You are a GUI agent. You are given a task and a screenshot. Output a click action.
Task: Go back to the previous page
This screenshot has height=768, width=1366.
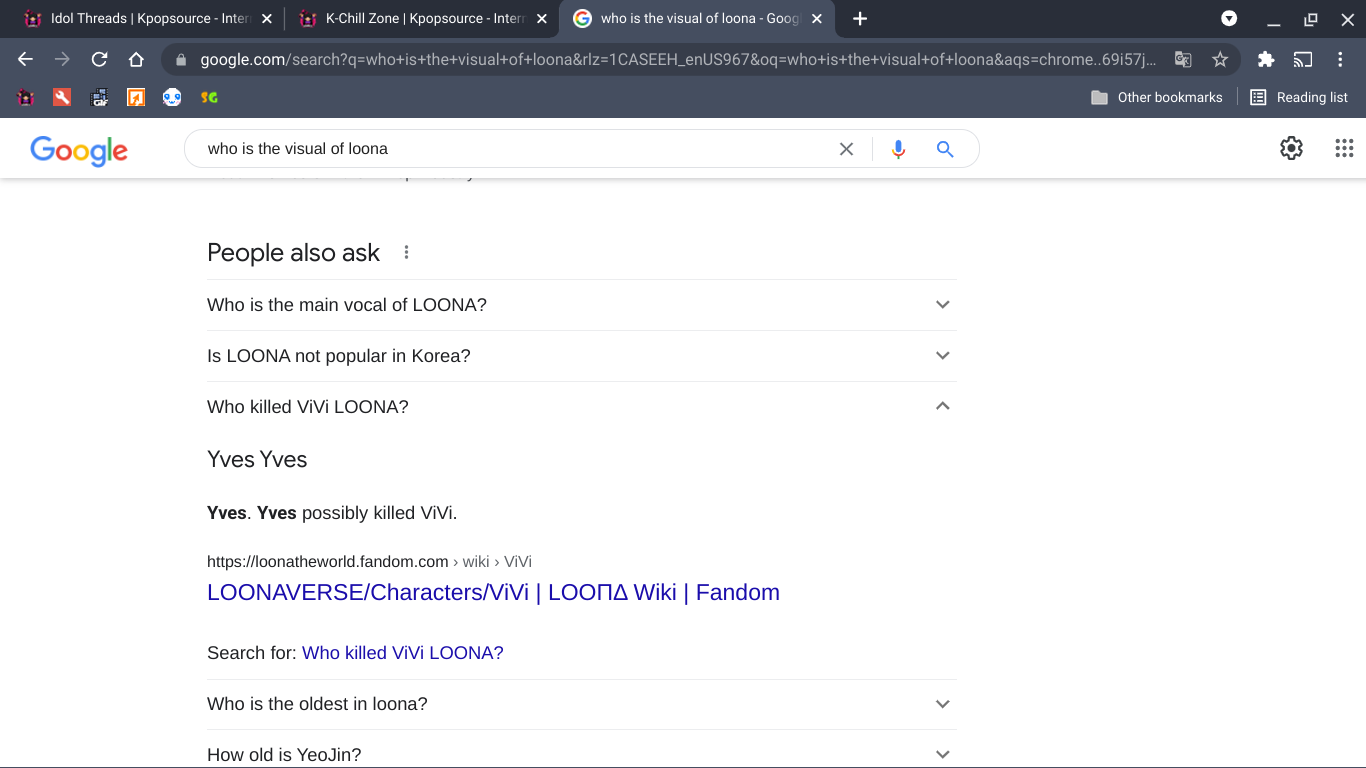26,60
